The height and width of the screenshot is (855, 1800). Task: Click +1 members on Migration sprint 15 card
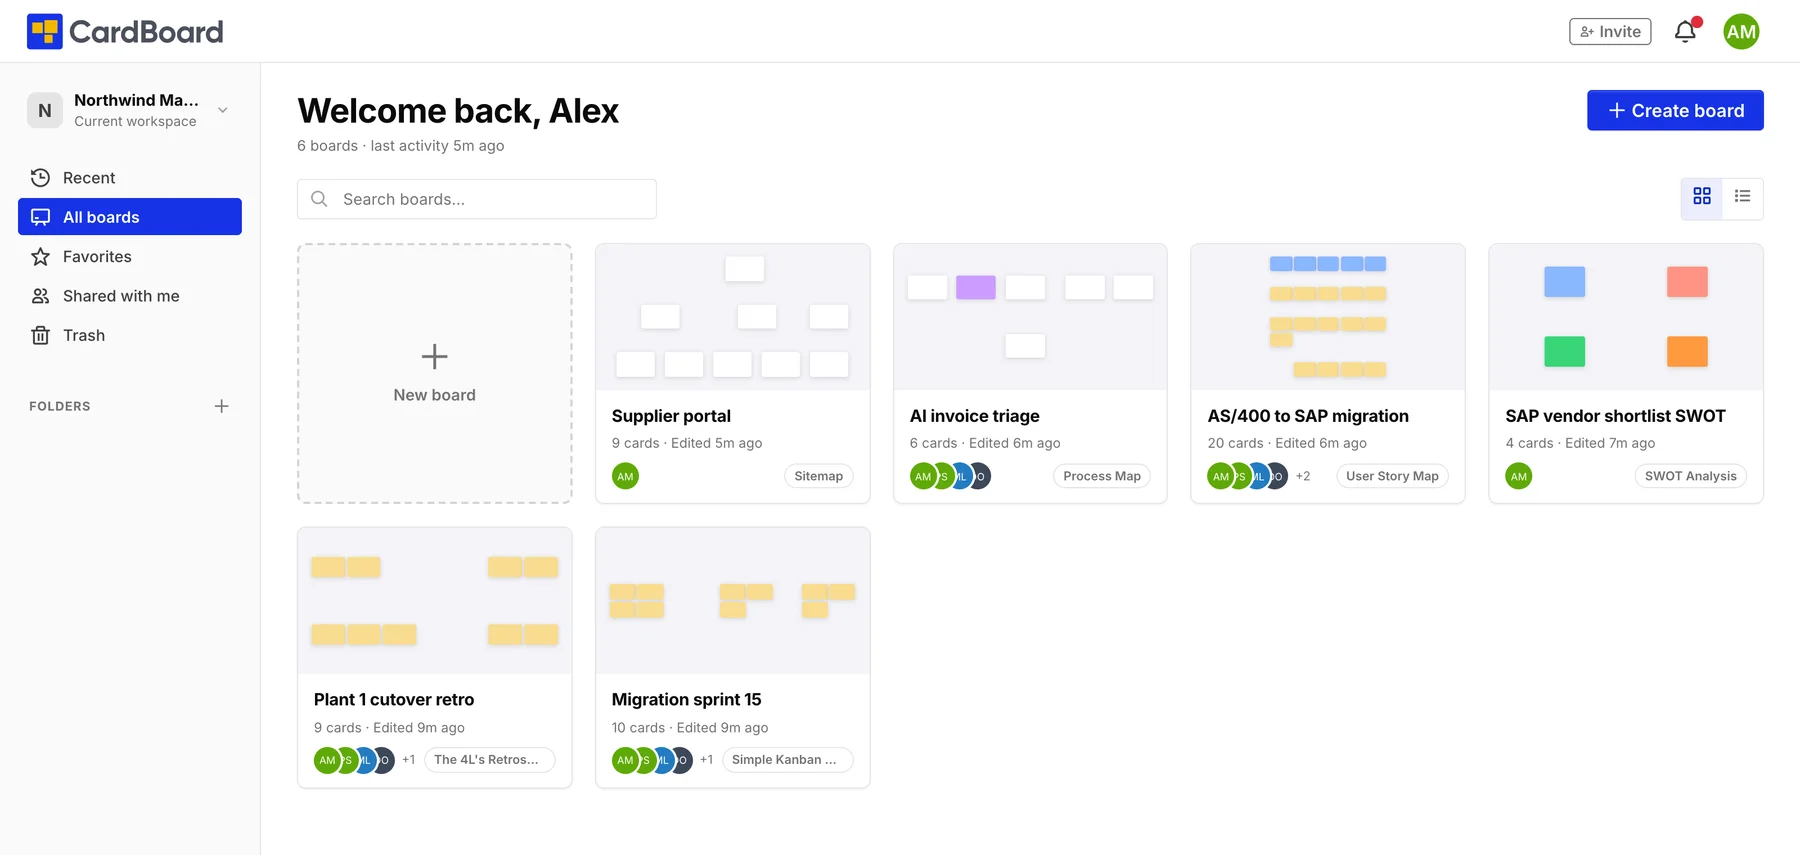coord(707,760)
